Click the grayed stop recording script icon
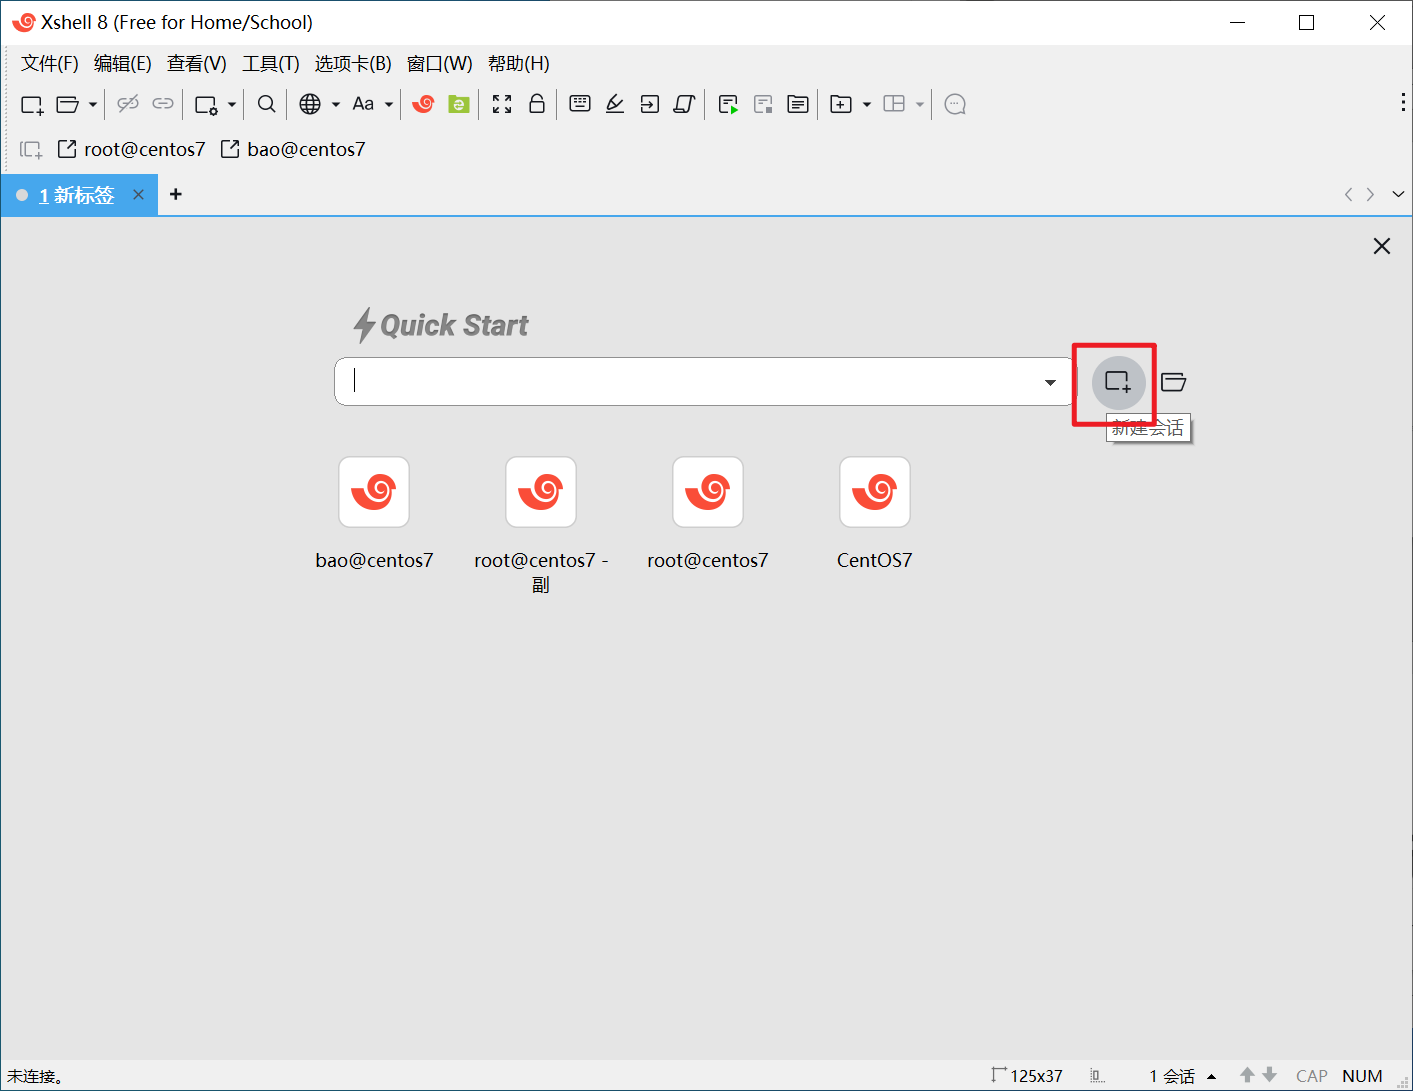 pos(763,104)
